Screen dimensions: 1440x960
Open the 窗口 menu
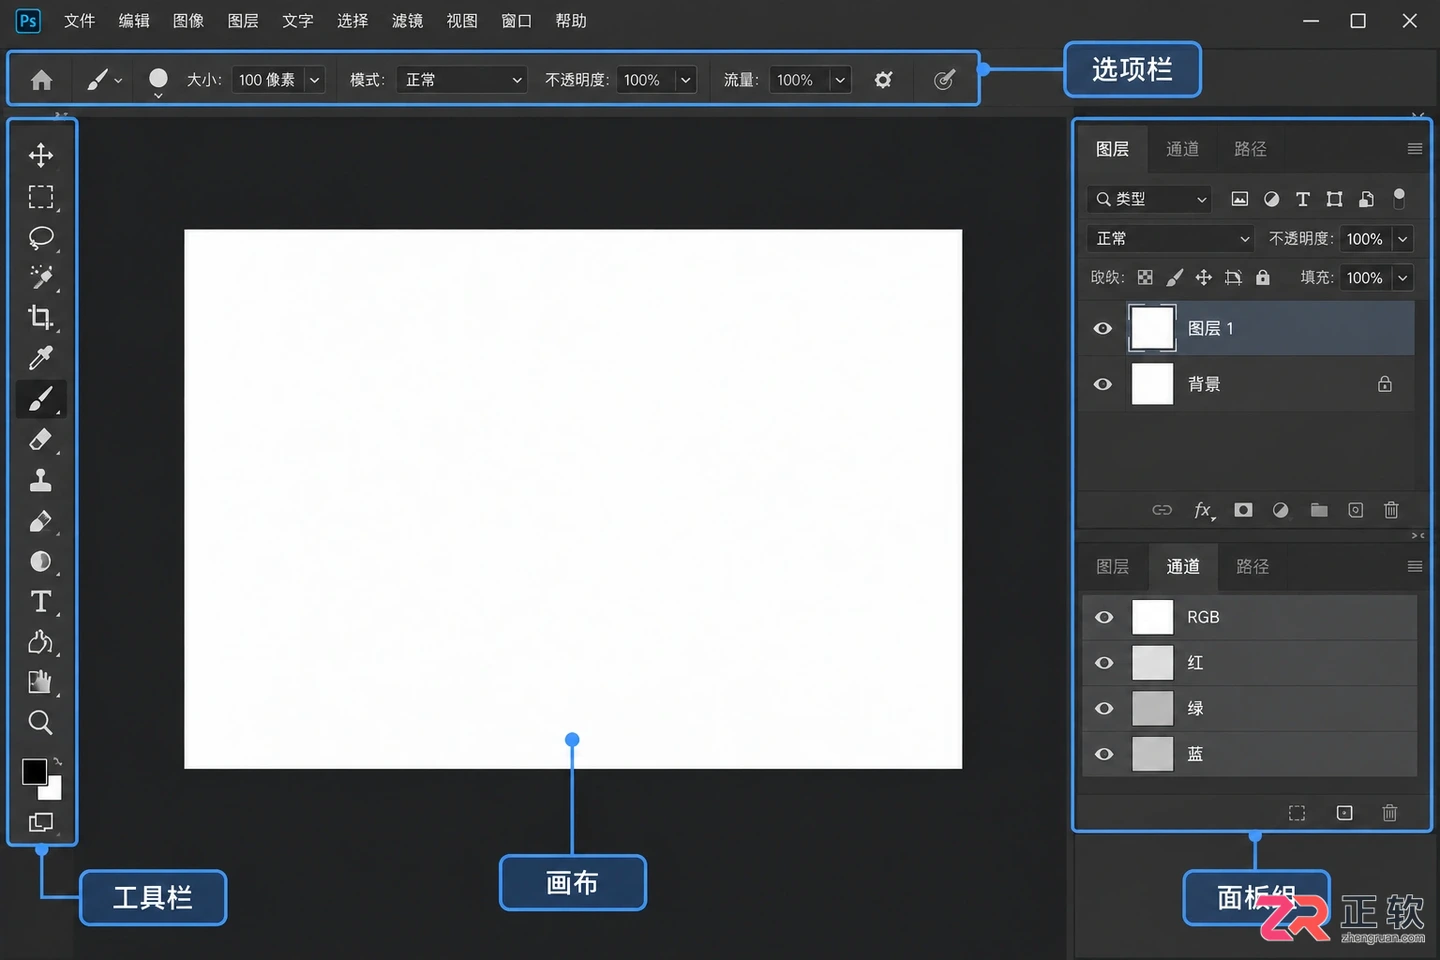[516, 21]
